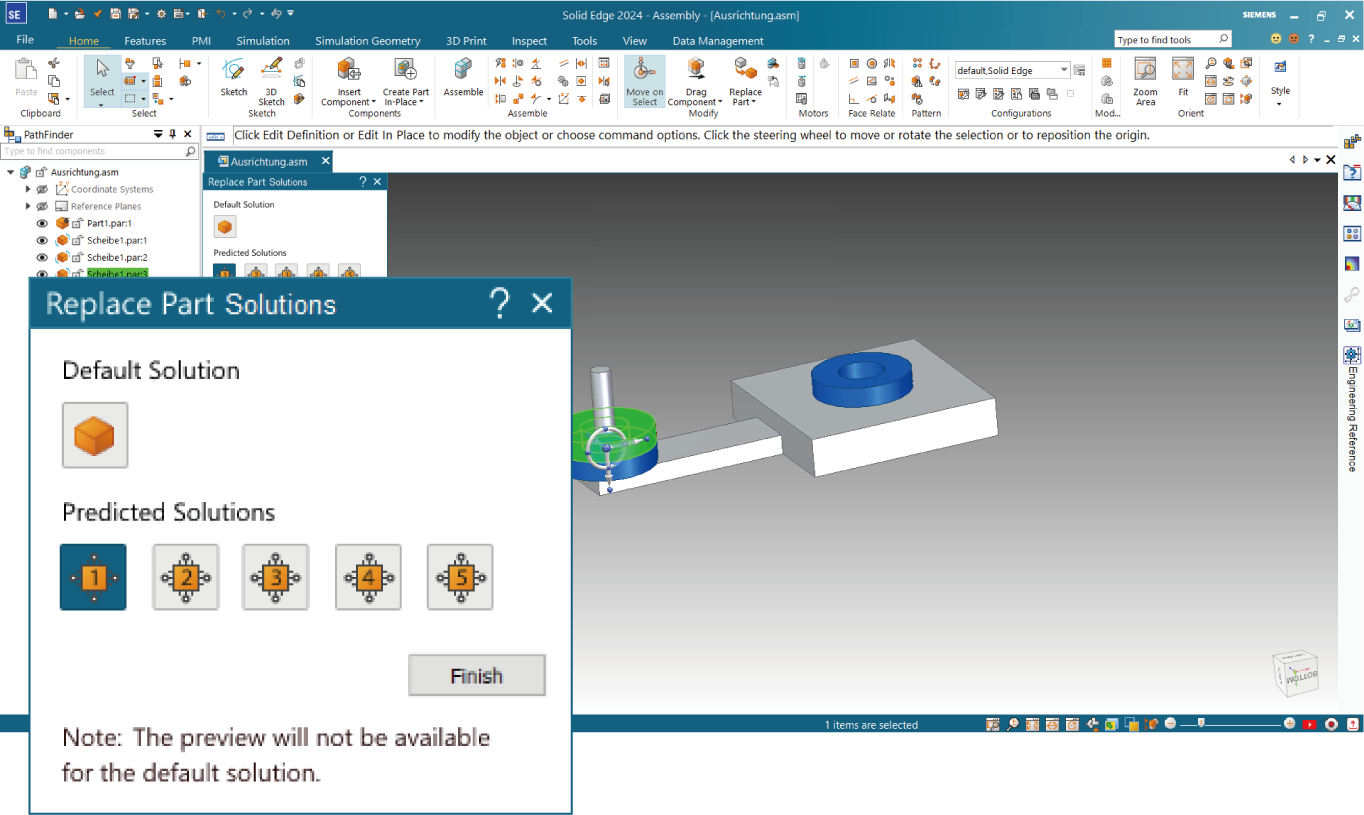The height and width of the screenshot is (815, 1364).
Task: Pin the PathFinder panel with the pushpin
Action: [x=173, y=134]
